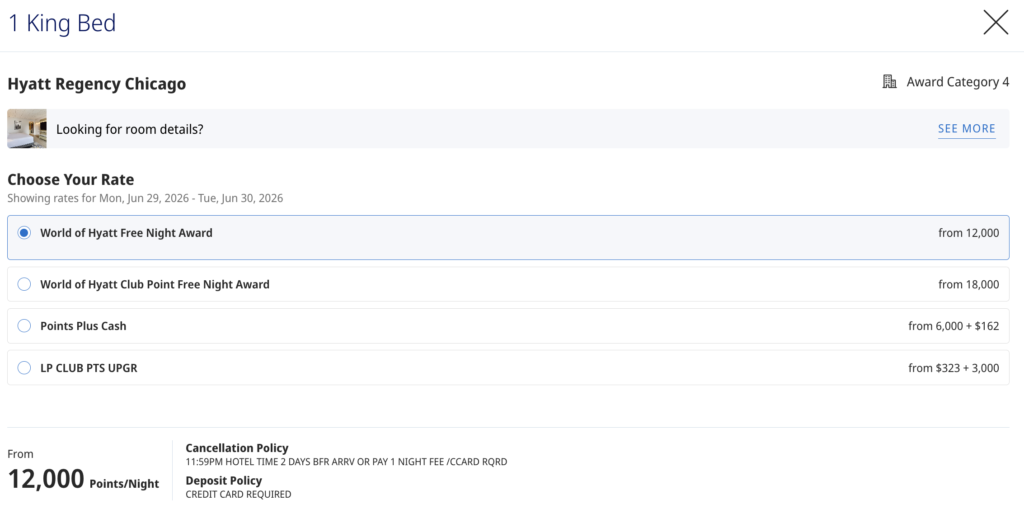This screenshot has height=509, width=1024.
Task: Click the 'from 6,000 + $162' price
Action: click(953, 325)
